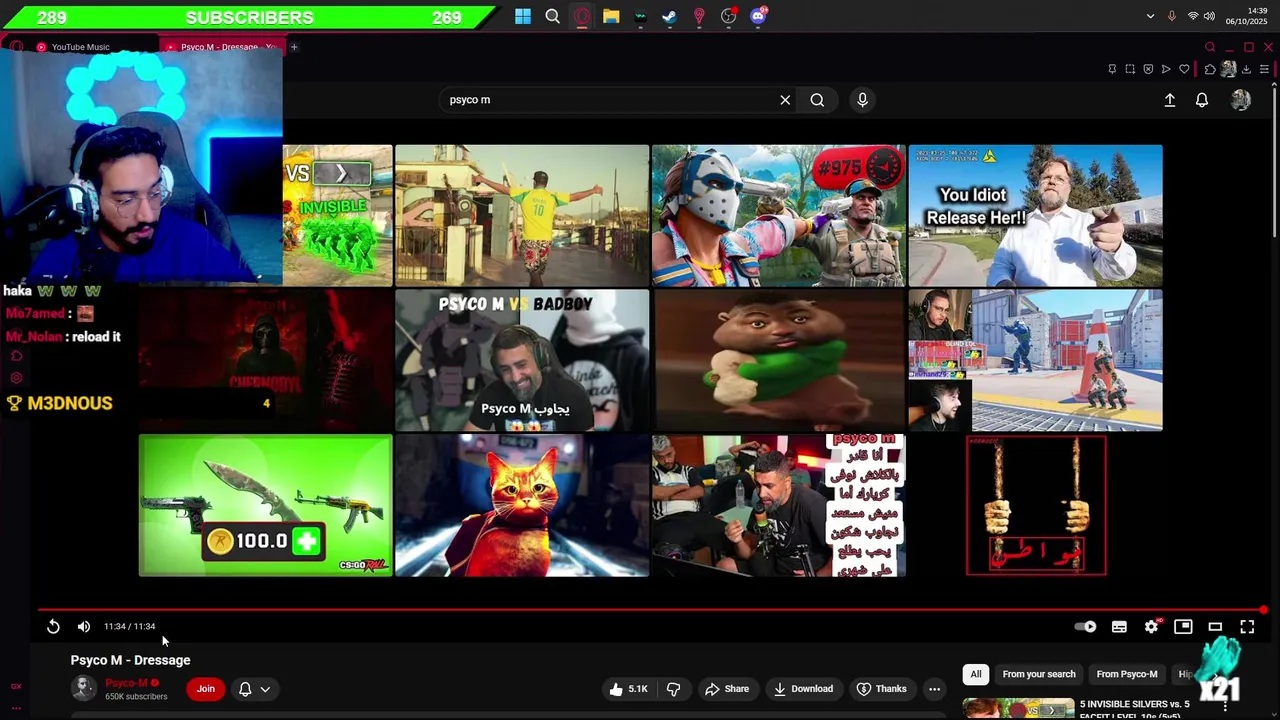Toggle the autoplay switch
This screenshot has width=1280, height=720.
[x=1085, y=626]
